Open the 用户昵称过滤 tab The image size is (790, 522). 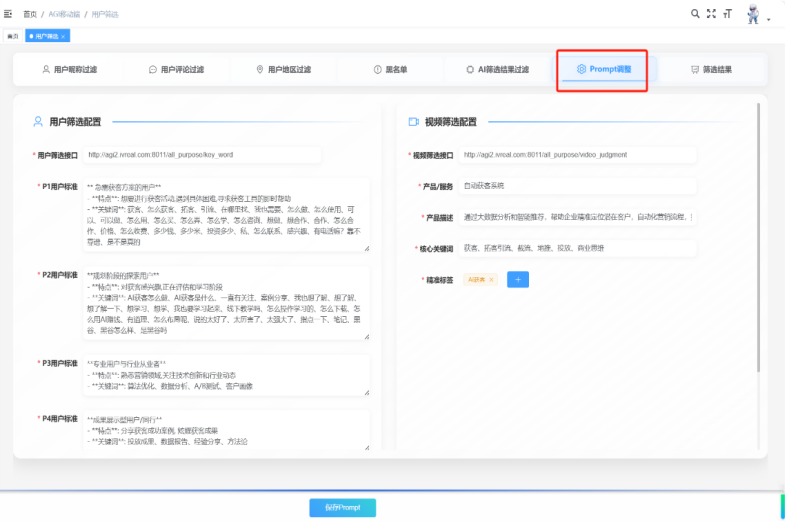(70, 70)
